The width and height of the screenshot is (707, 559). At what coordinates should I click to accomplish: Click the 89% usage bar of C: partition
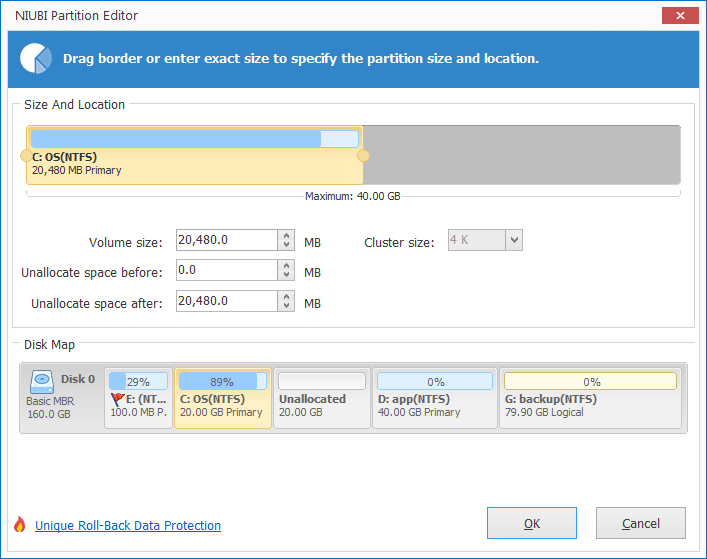223,381
